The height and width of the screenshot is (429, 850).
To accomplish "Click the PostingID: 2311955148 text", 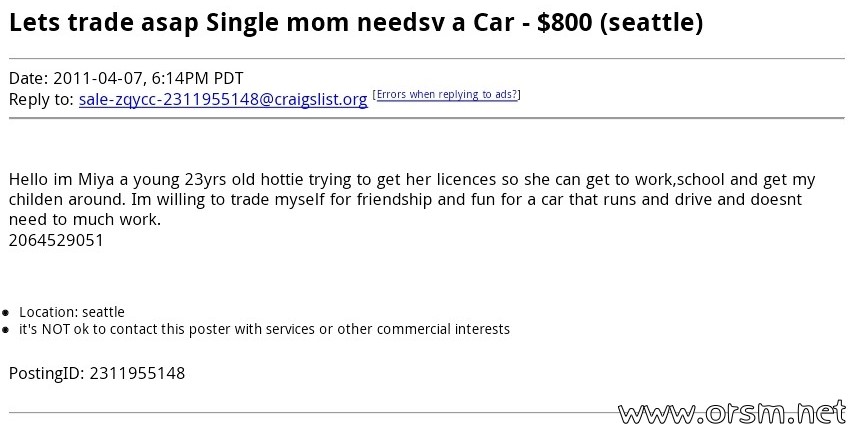I will [97, 373].
